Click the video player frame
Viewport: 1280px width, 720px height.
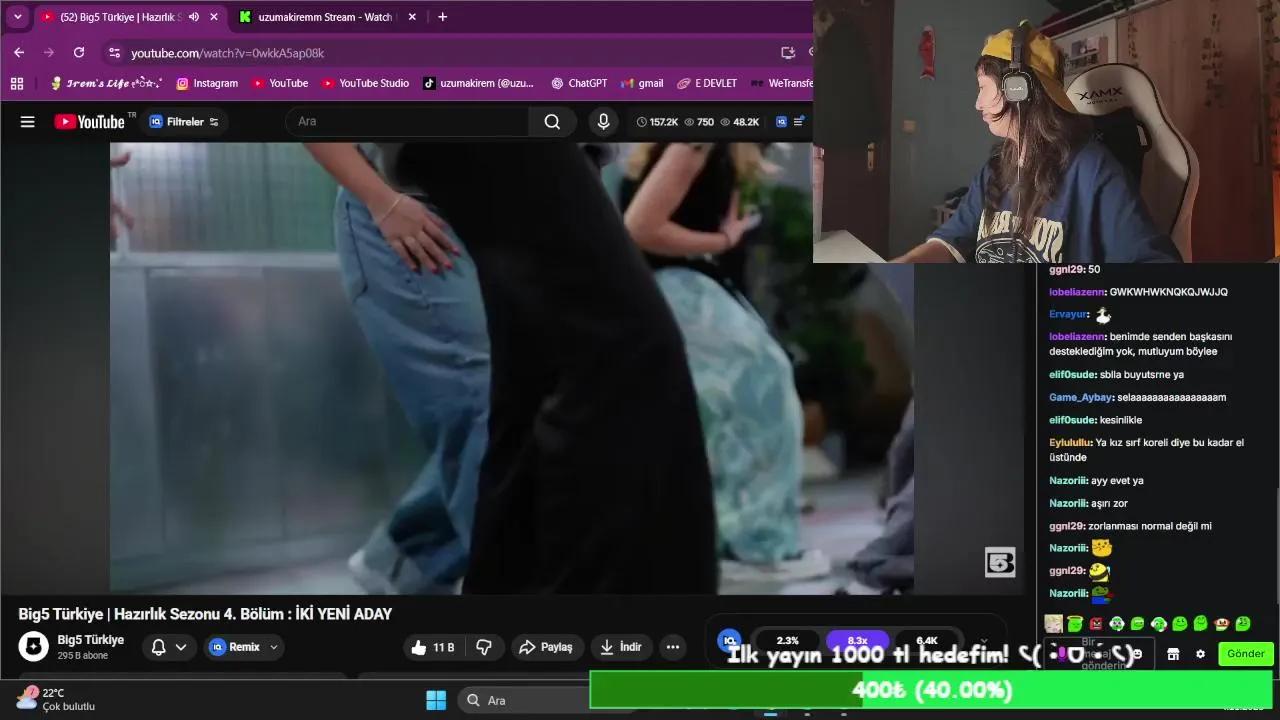coord(511,368)
